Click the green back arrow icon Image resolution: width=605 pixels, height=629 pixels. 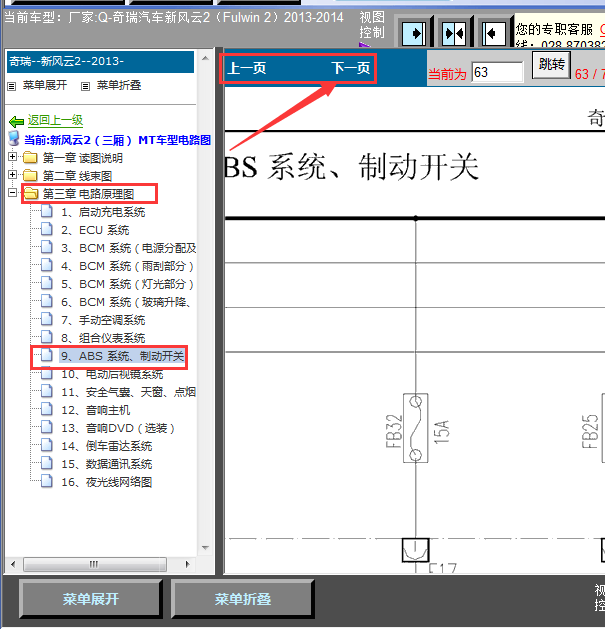coord(16,121)
